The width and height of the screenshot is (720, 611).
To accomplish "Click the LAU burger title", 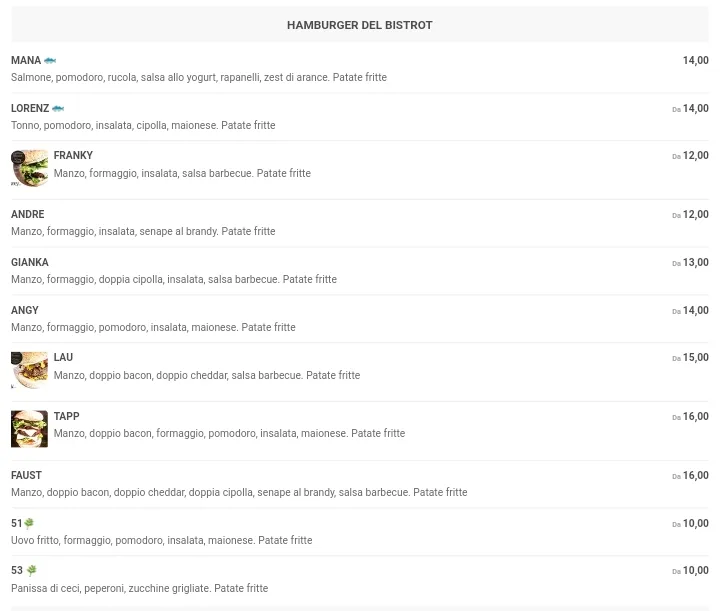I will pyautogui.click(x=63, y=357).
